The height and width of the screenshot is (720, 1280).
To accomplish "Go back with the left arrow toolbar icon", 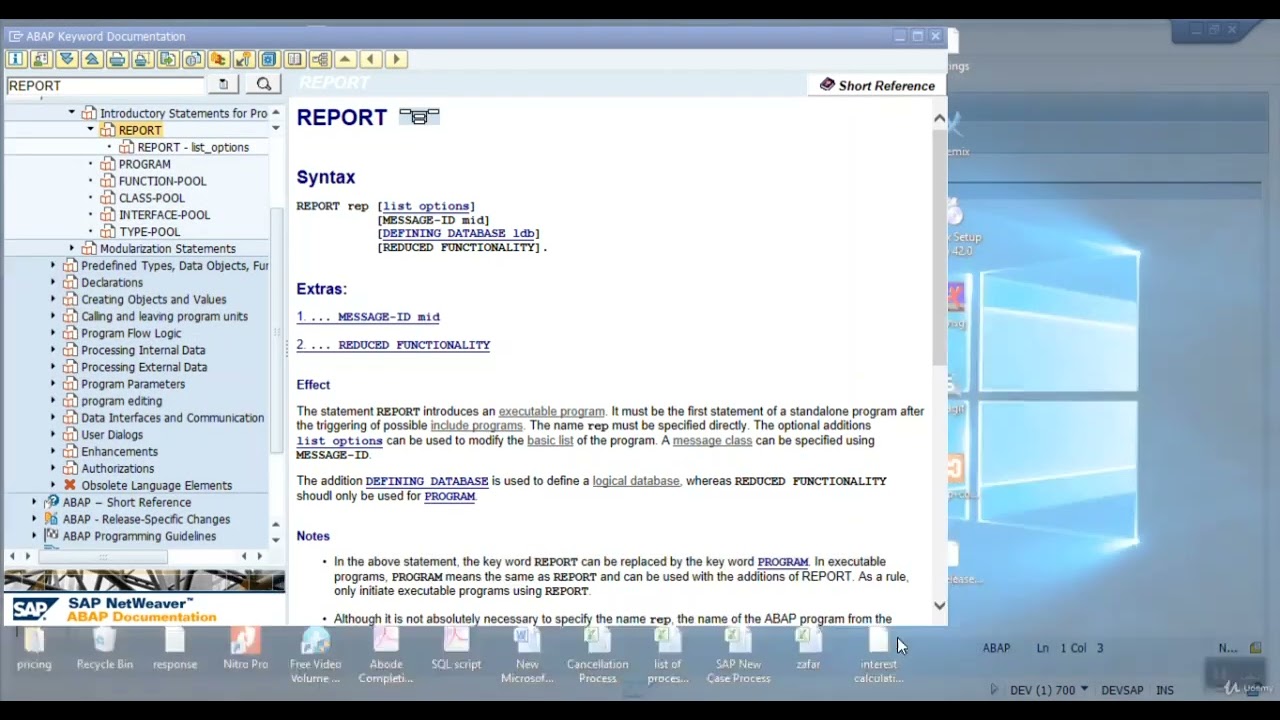I will tap(370, 60).
